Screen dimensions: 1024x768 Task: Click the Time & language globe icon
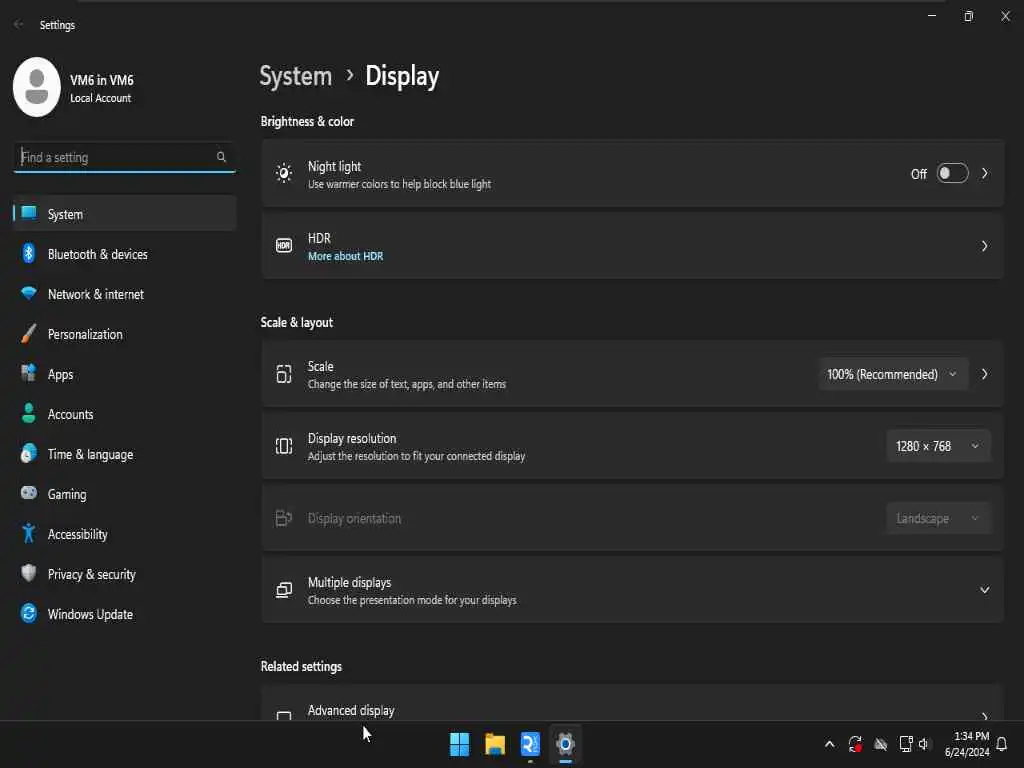(29, 453)
